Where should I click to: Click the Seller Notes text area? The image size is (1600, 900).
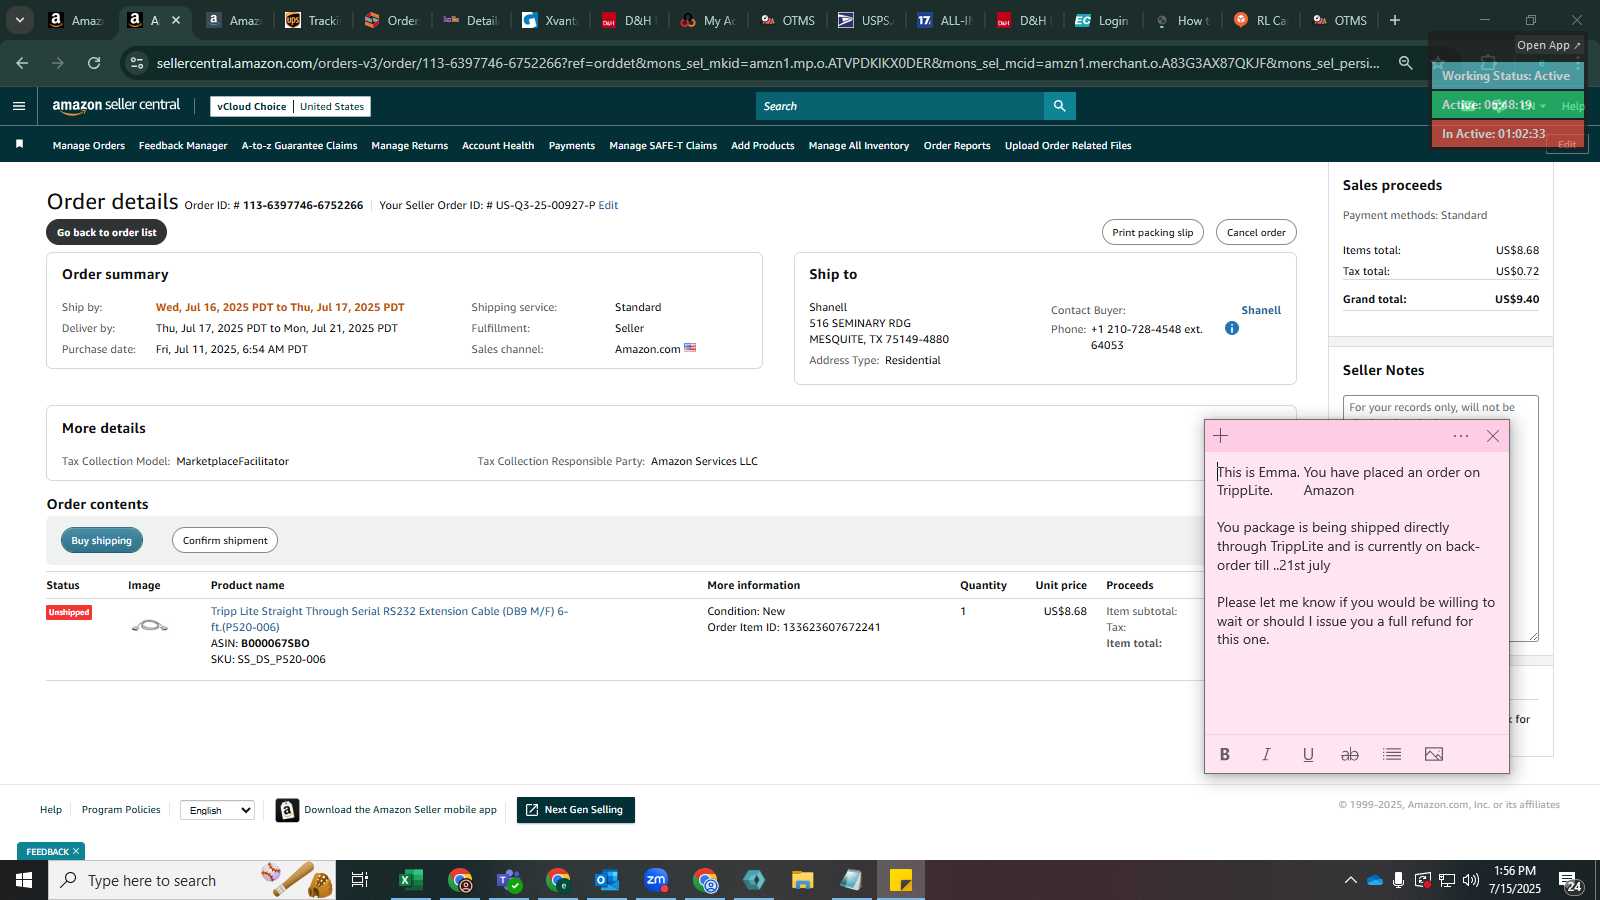[x=1440, y=518]
